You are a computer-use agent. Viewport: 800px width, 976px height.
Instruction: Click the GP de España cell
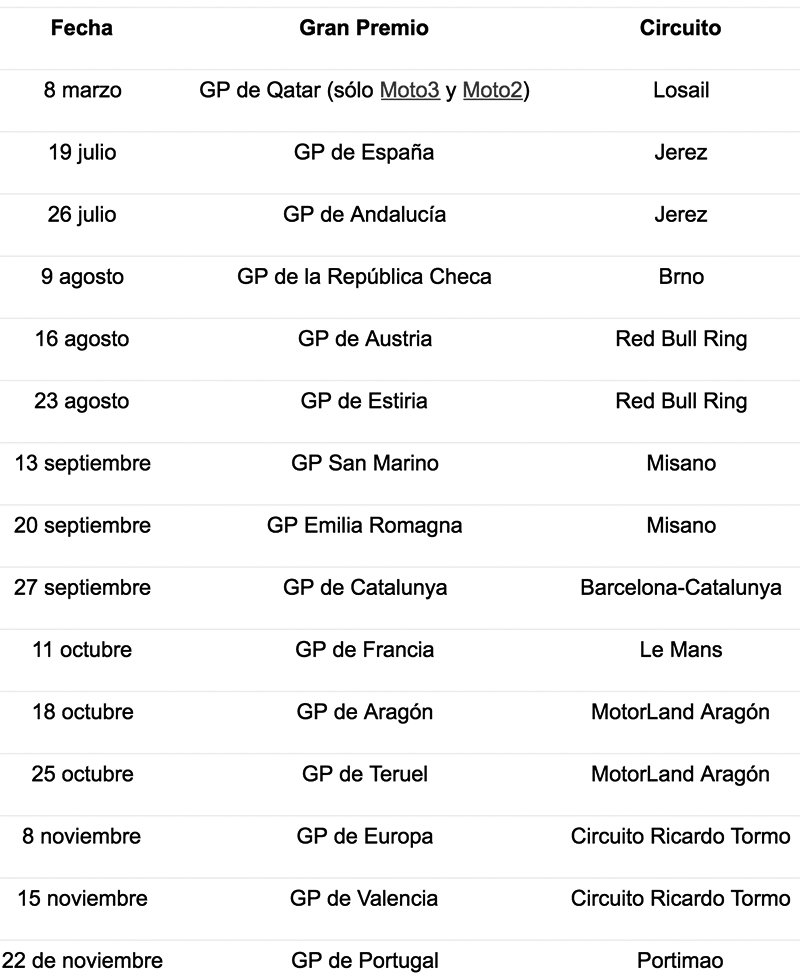(x=364, y=153)
